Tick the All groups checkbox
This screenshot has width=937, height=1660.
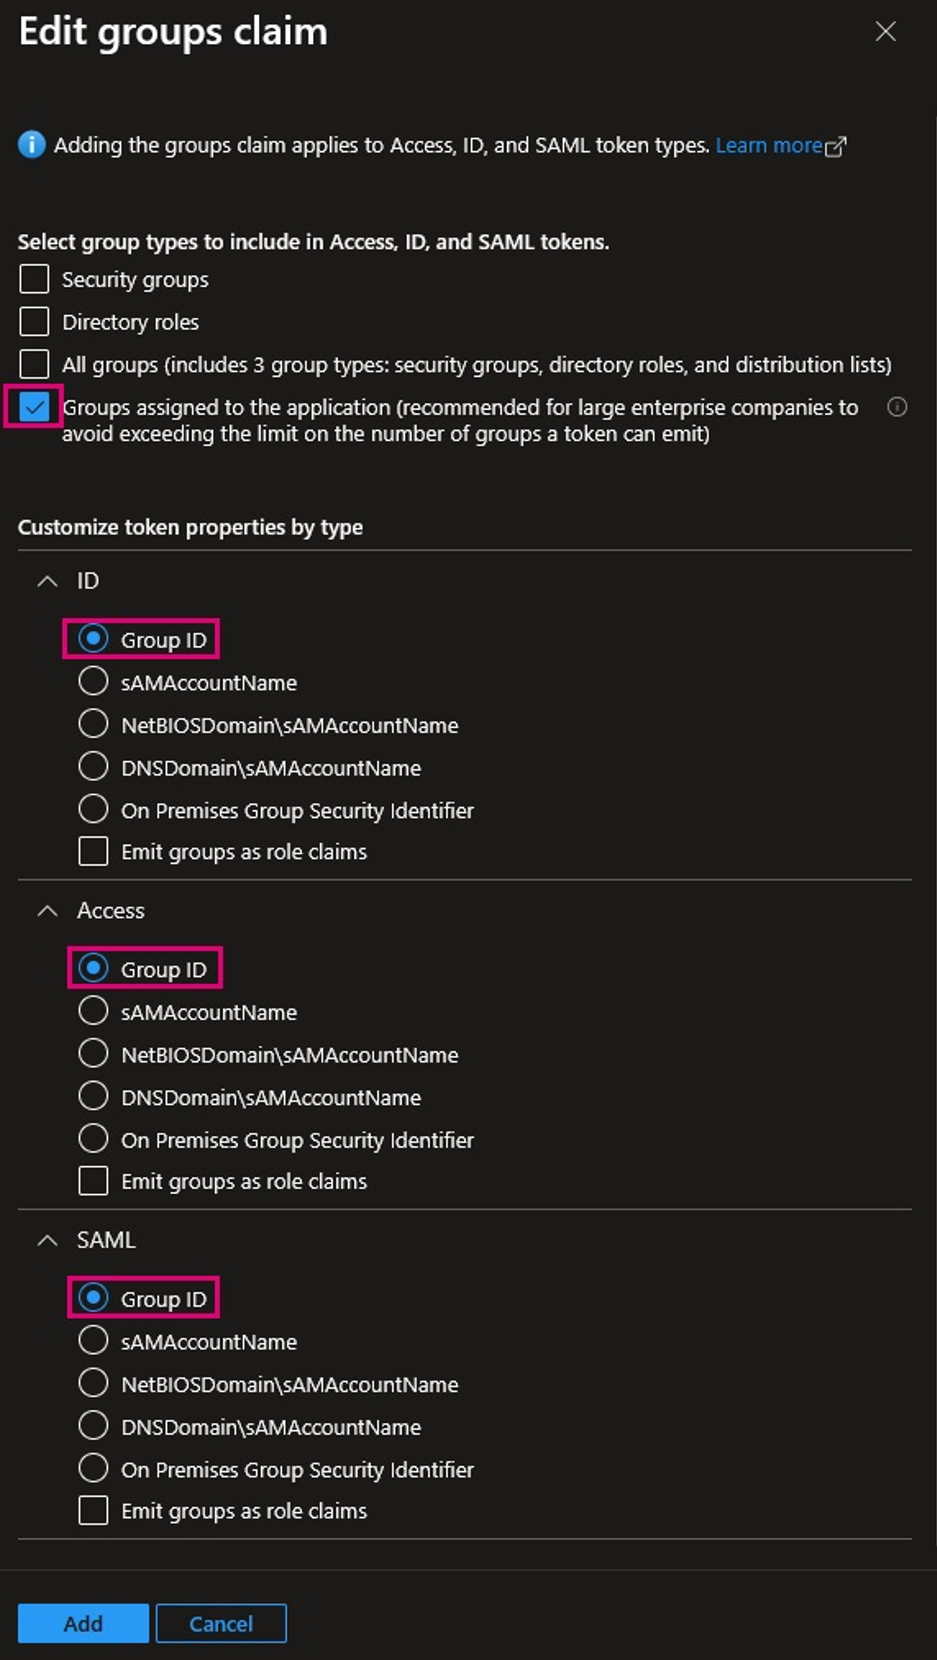(x=35, y=364)
